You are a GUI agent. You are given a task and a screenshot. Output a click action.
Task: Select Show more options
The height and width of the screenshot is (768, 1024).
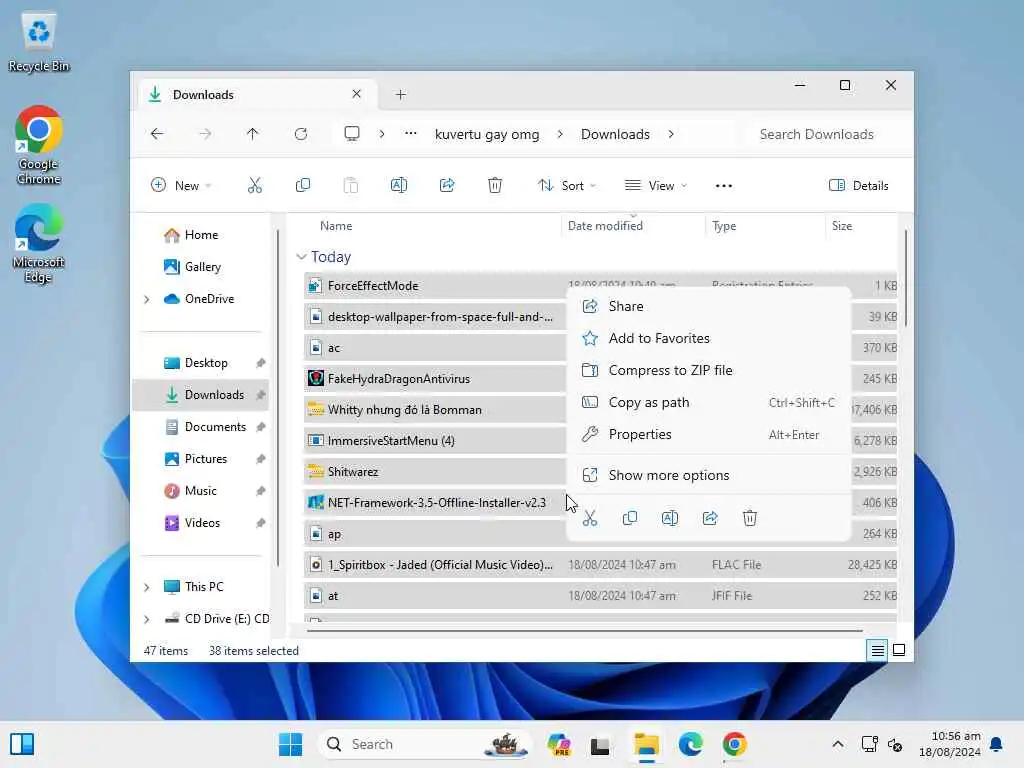pos(709,475)
